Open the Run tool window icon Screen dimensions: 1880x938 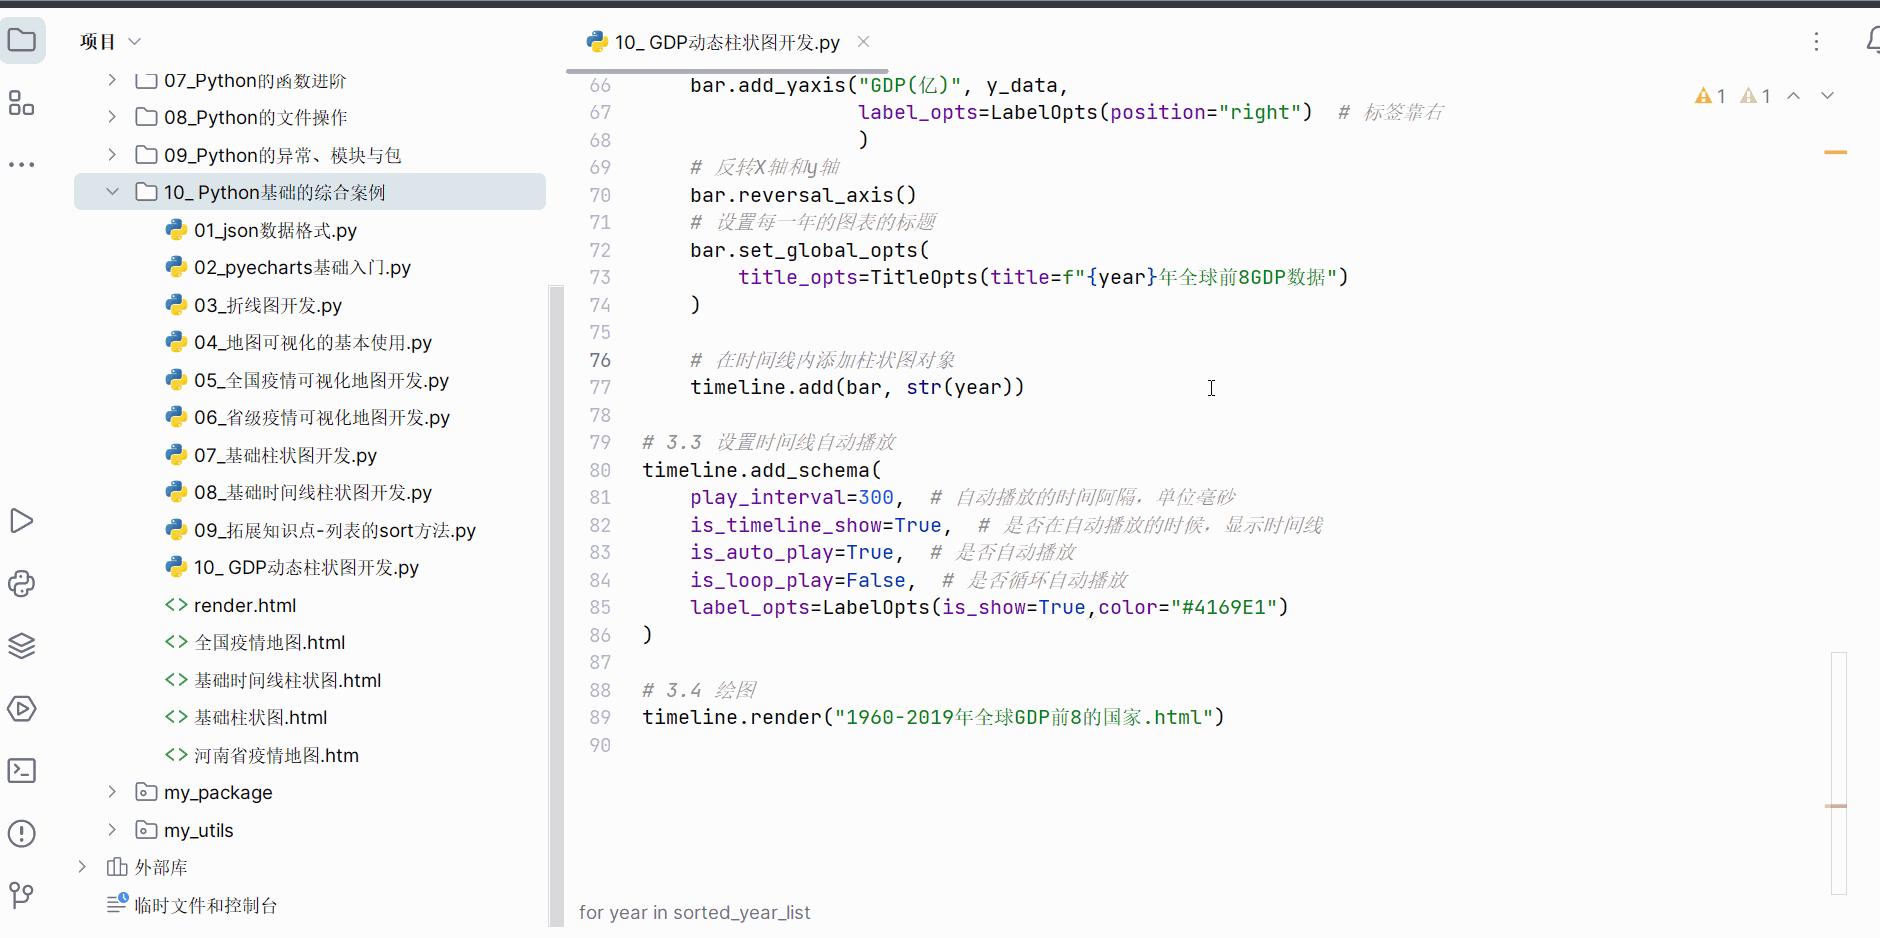pos(22,521)
